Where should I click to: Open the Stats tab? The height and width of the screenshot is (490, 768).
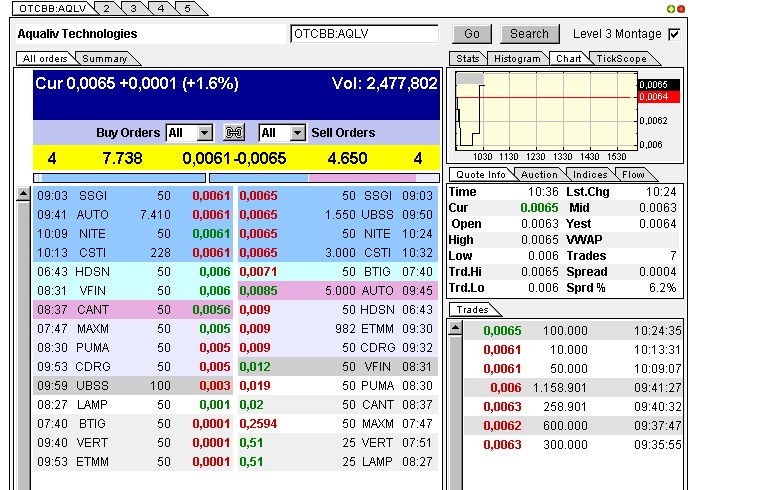click(468, 58)
